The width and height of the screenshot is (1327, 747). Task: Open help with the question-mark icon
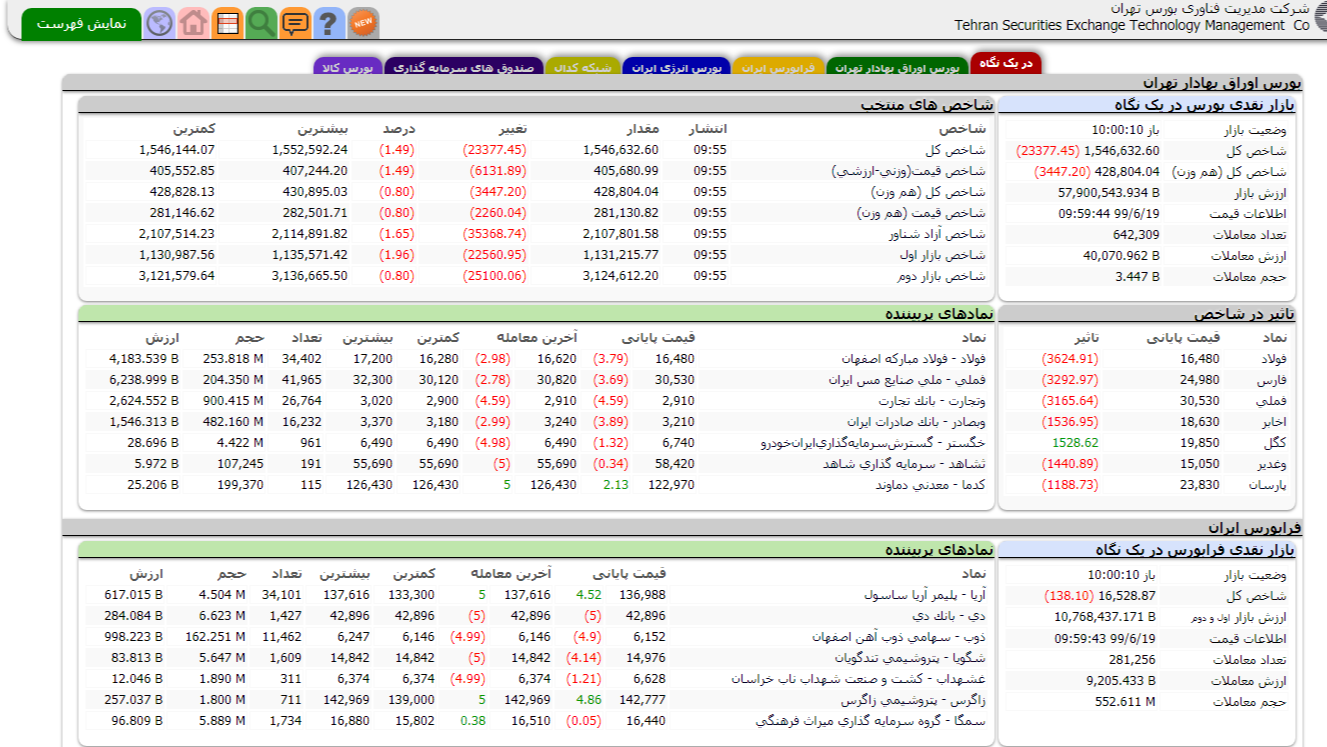pyautogui.click(x=329, y=22)
